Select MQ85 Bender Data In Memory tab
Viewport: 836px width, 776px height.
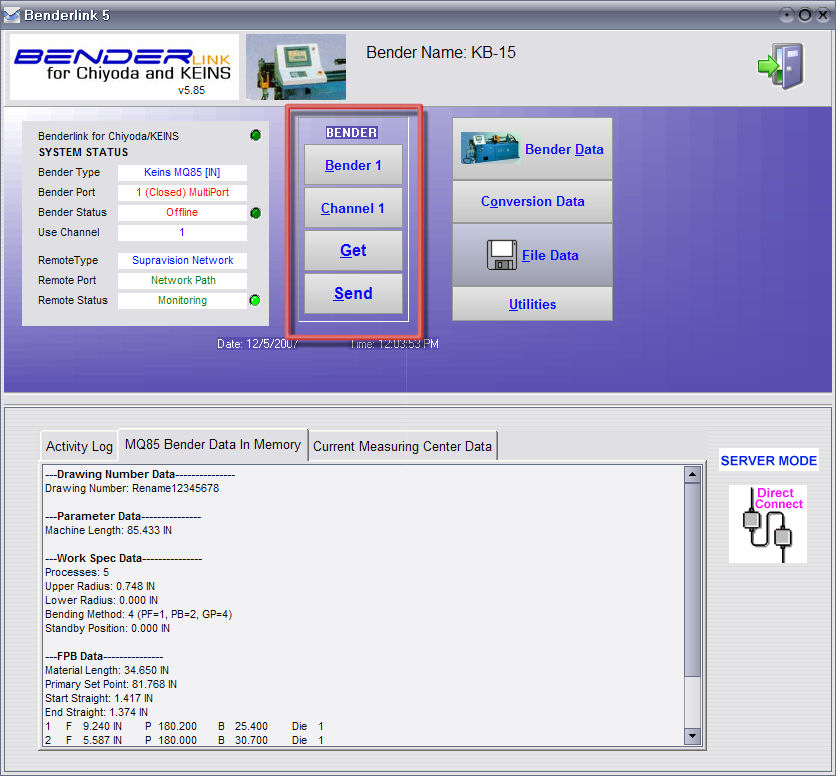tap(212, 445)
